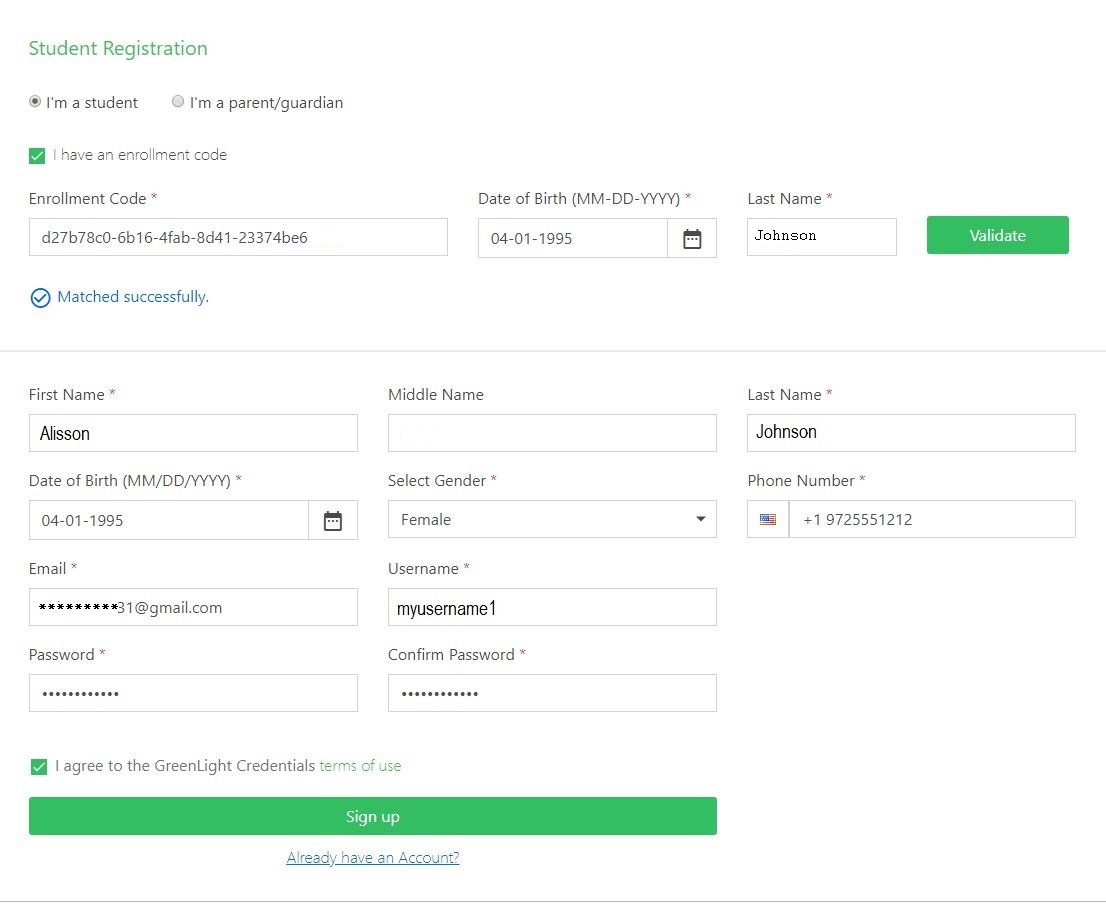This screenshot has height=905, width=1106.
Task: Click the Matched successfully checkmark icon
Action: [x=40, y=298]
